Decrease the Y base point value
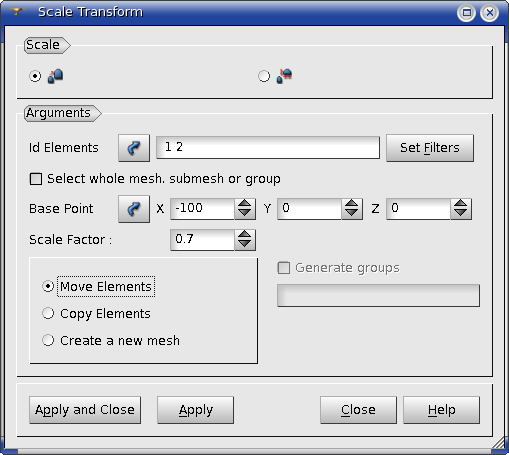This screenshot has height=455, width=509. [x=352, y=214]
